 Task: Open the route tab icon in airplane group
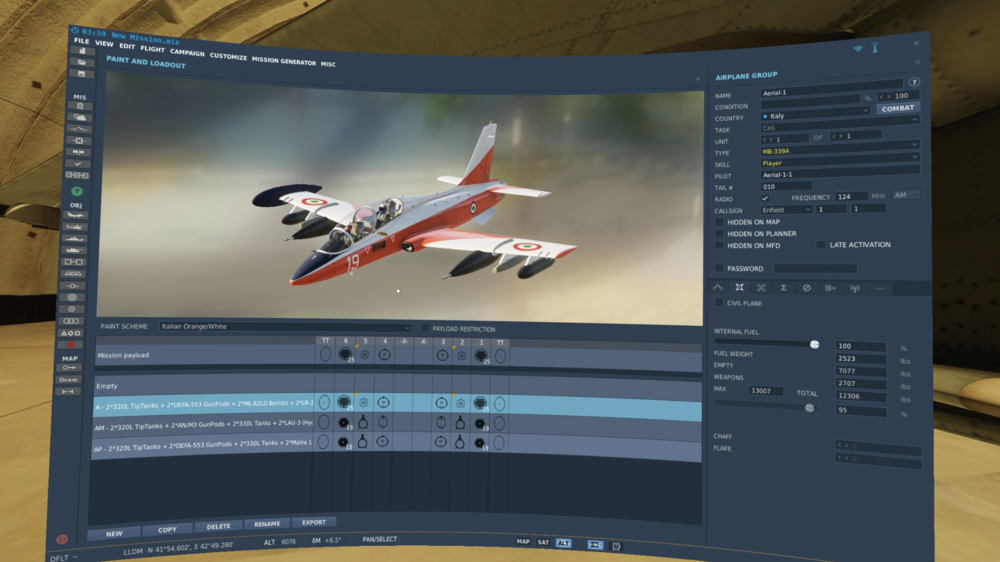coord(718,288)
